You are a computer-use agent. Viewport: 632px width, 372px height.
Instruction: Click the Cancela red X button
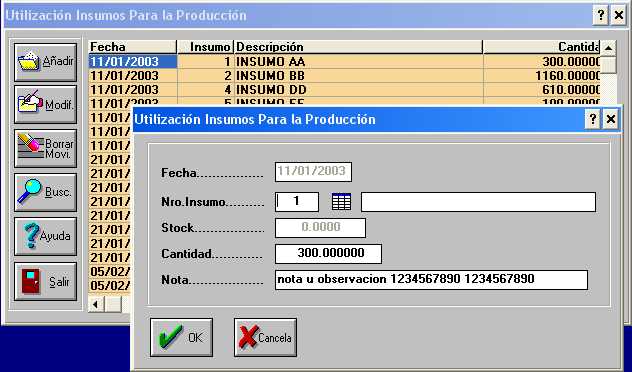[265, 337]
